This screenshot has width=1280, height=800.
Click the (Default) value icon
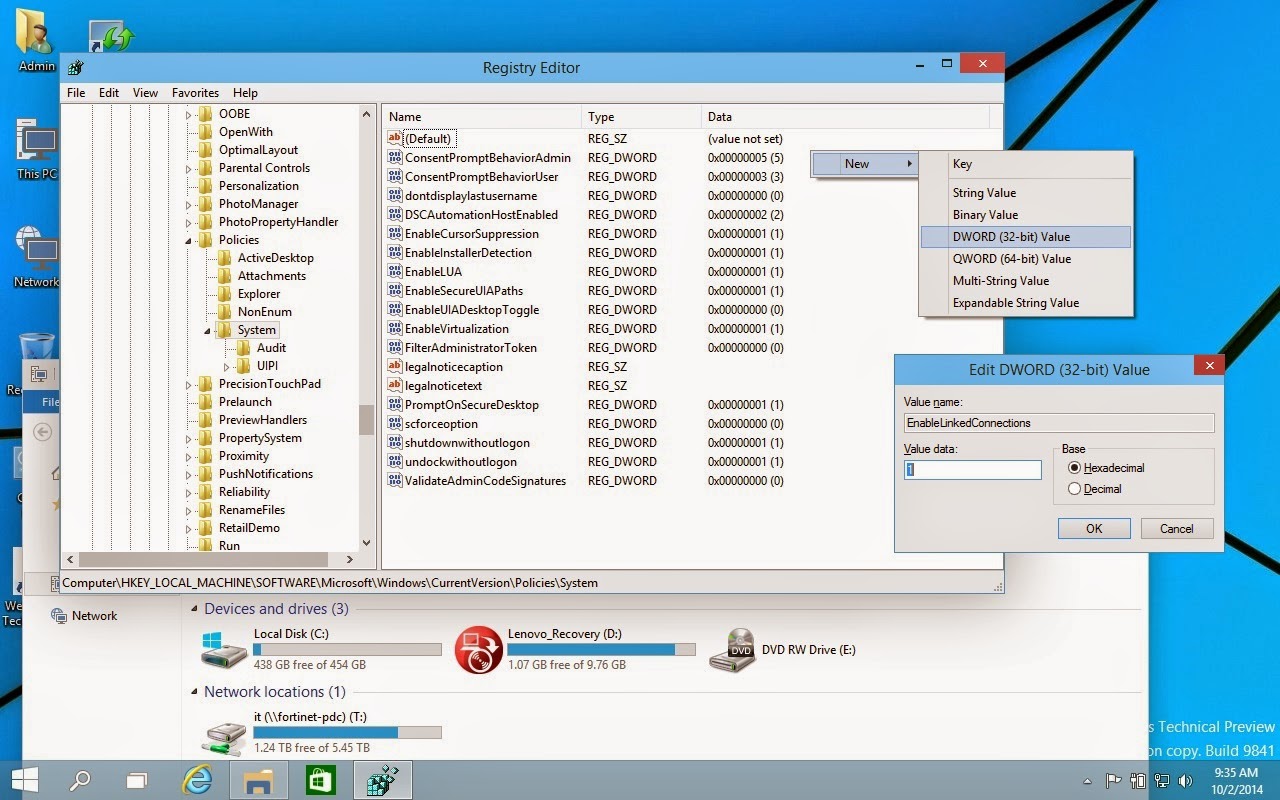point(394,139)
